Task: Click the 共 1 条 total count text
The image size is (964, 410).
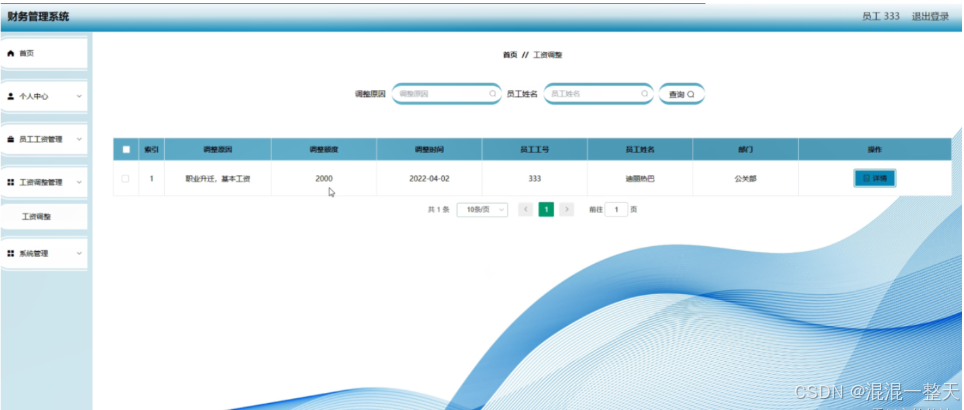Action: [x=438, y=210]
